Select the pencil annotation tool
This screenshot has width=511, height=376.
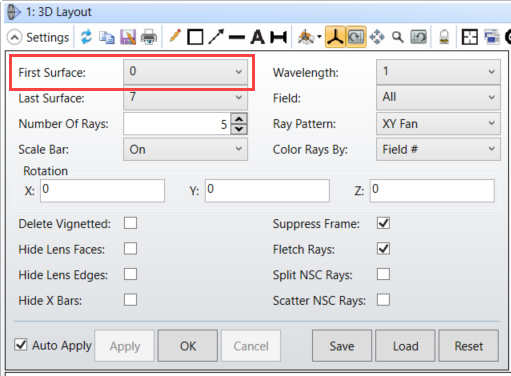click(175, 36)
